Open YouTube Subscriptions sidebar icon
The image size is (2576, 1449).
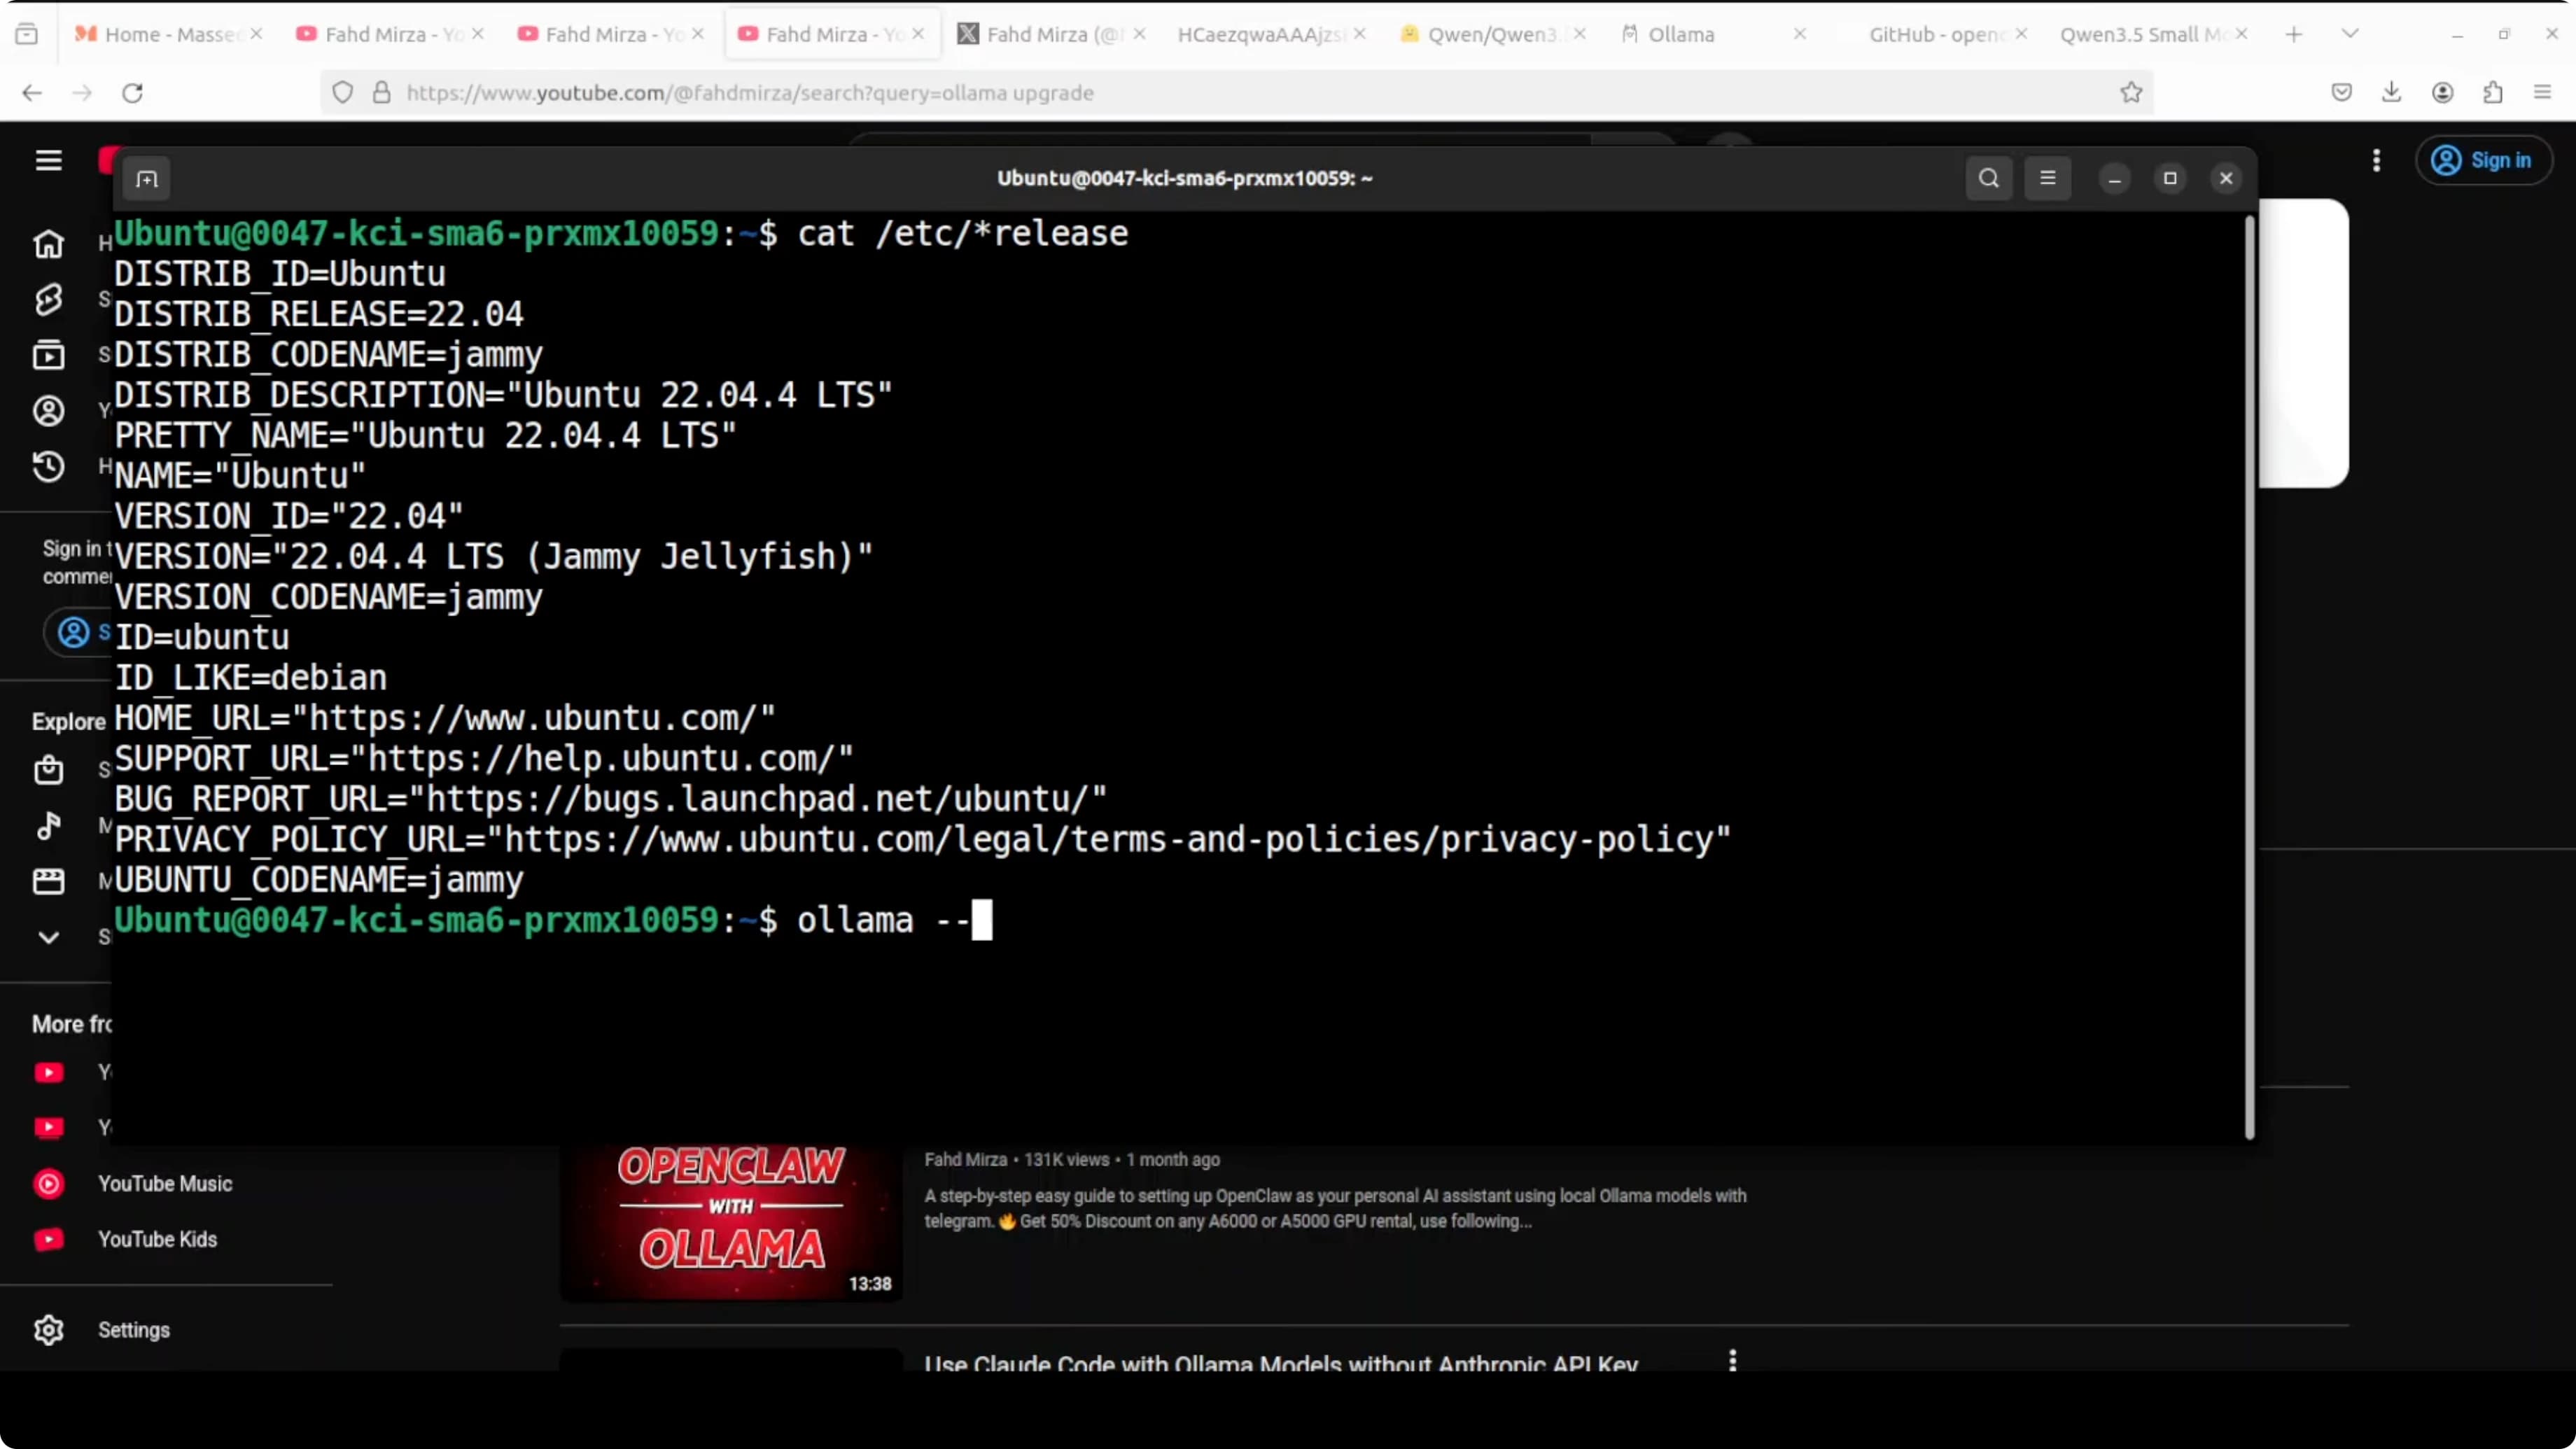tap(48, 355)
